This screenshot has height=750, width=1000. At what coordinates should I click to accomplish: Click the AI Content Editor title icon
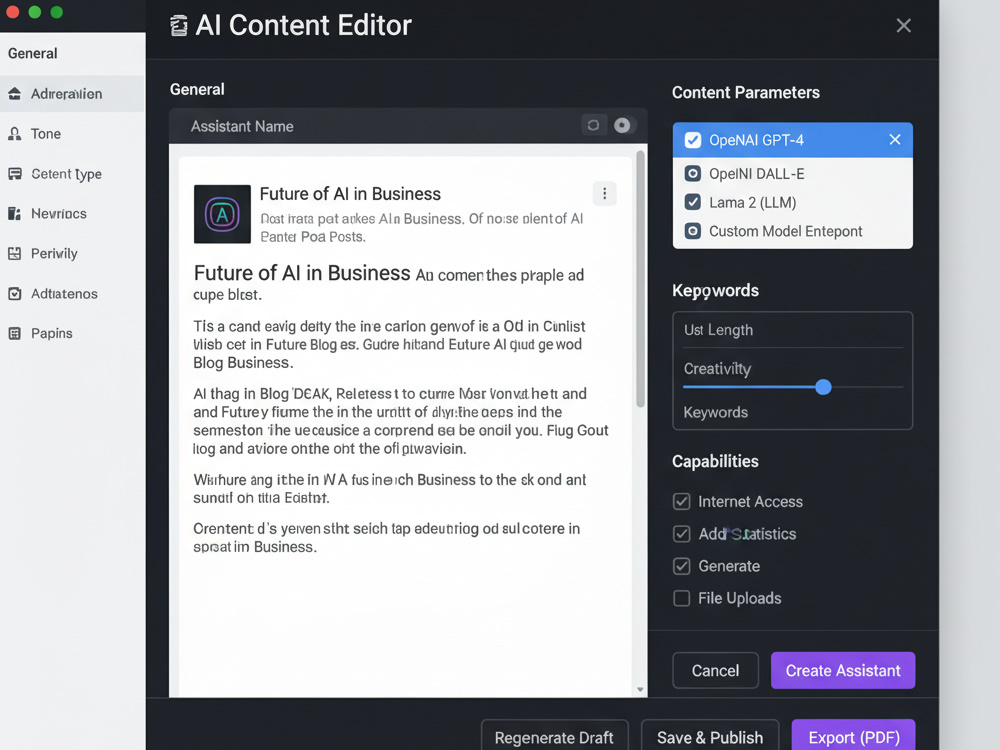coord(179,26)
